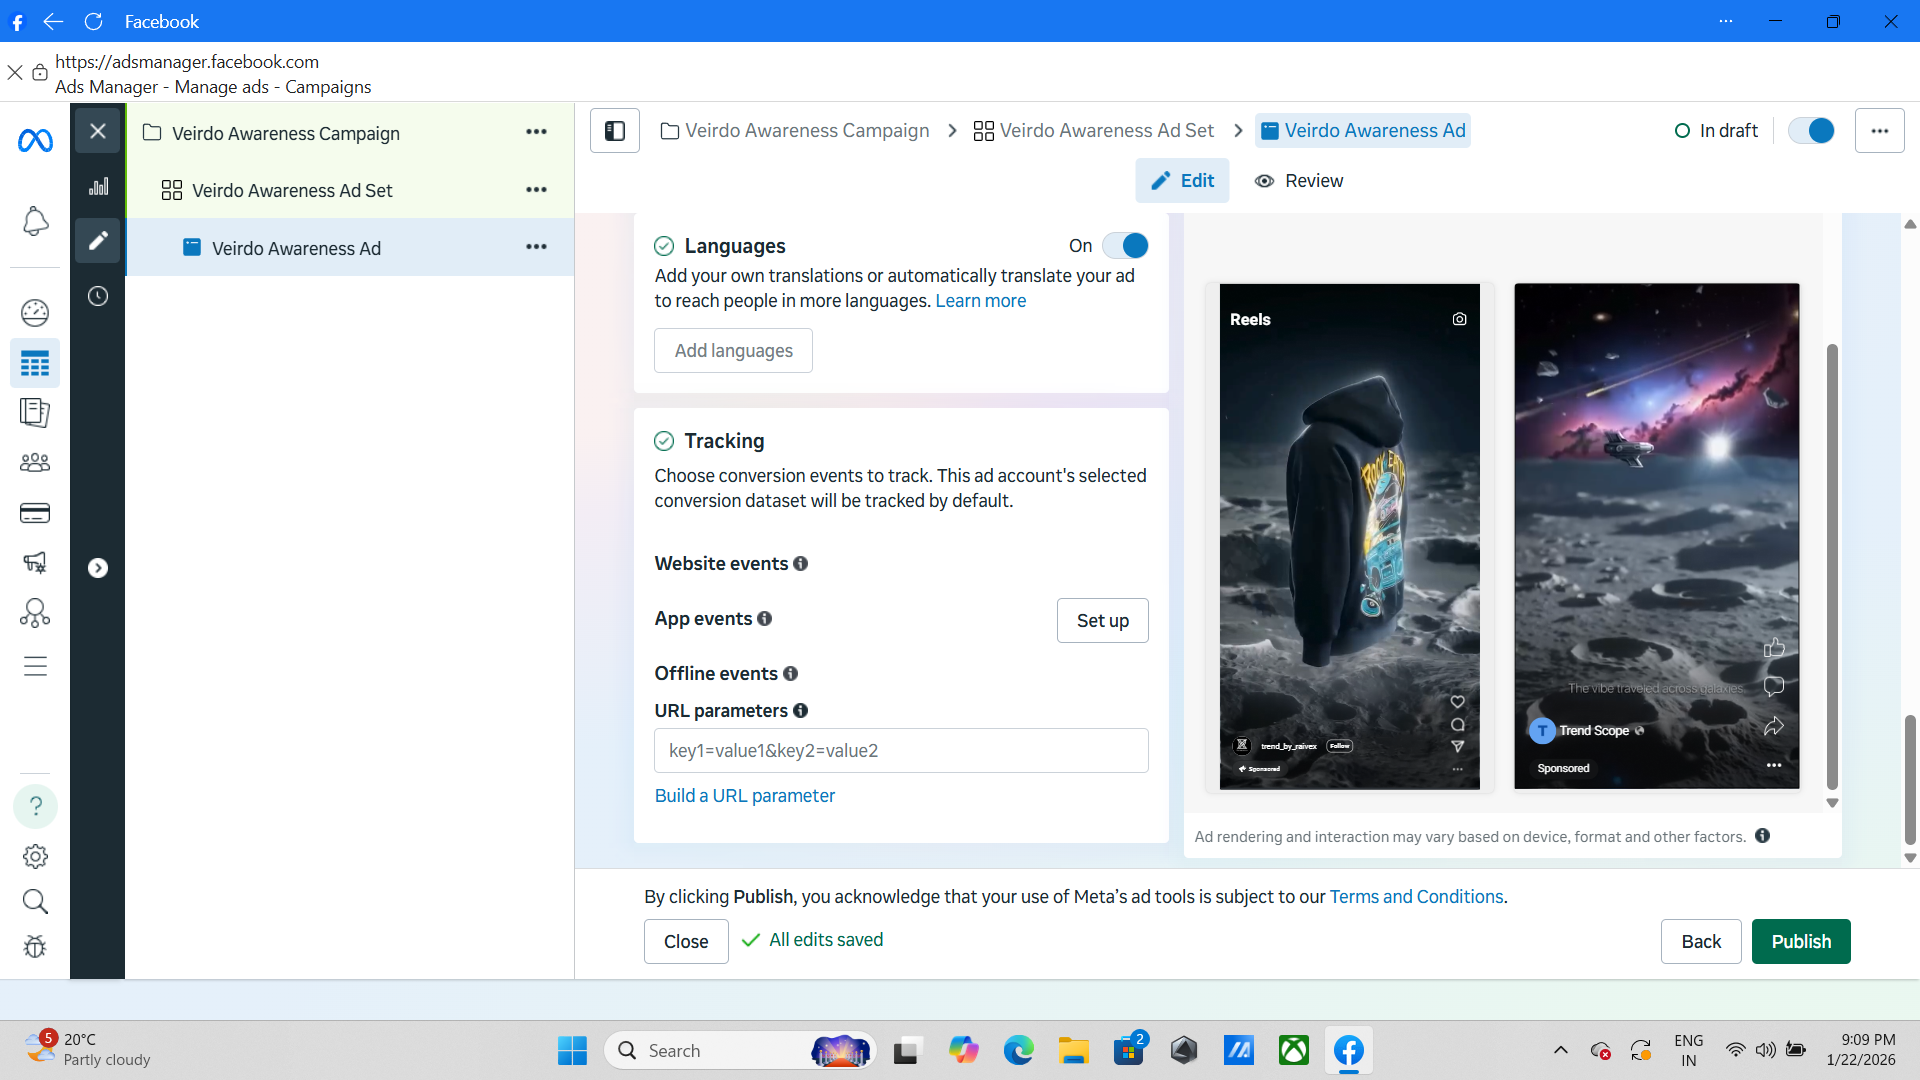Screen dimensions: 1920x1080
Task: Open Advertising settings megaphone icon
Action: click(x=35, y=562)
